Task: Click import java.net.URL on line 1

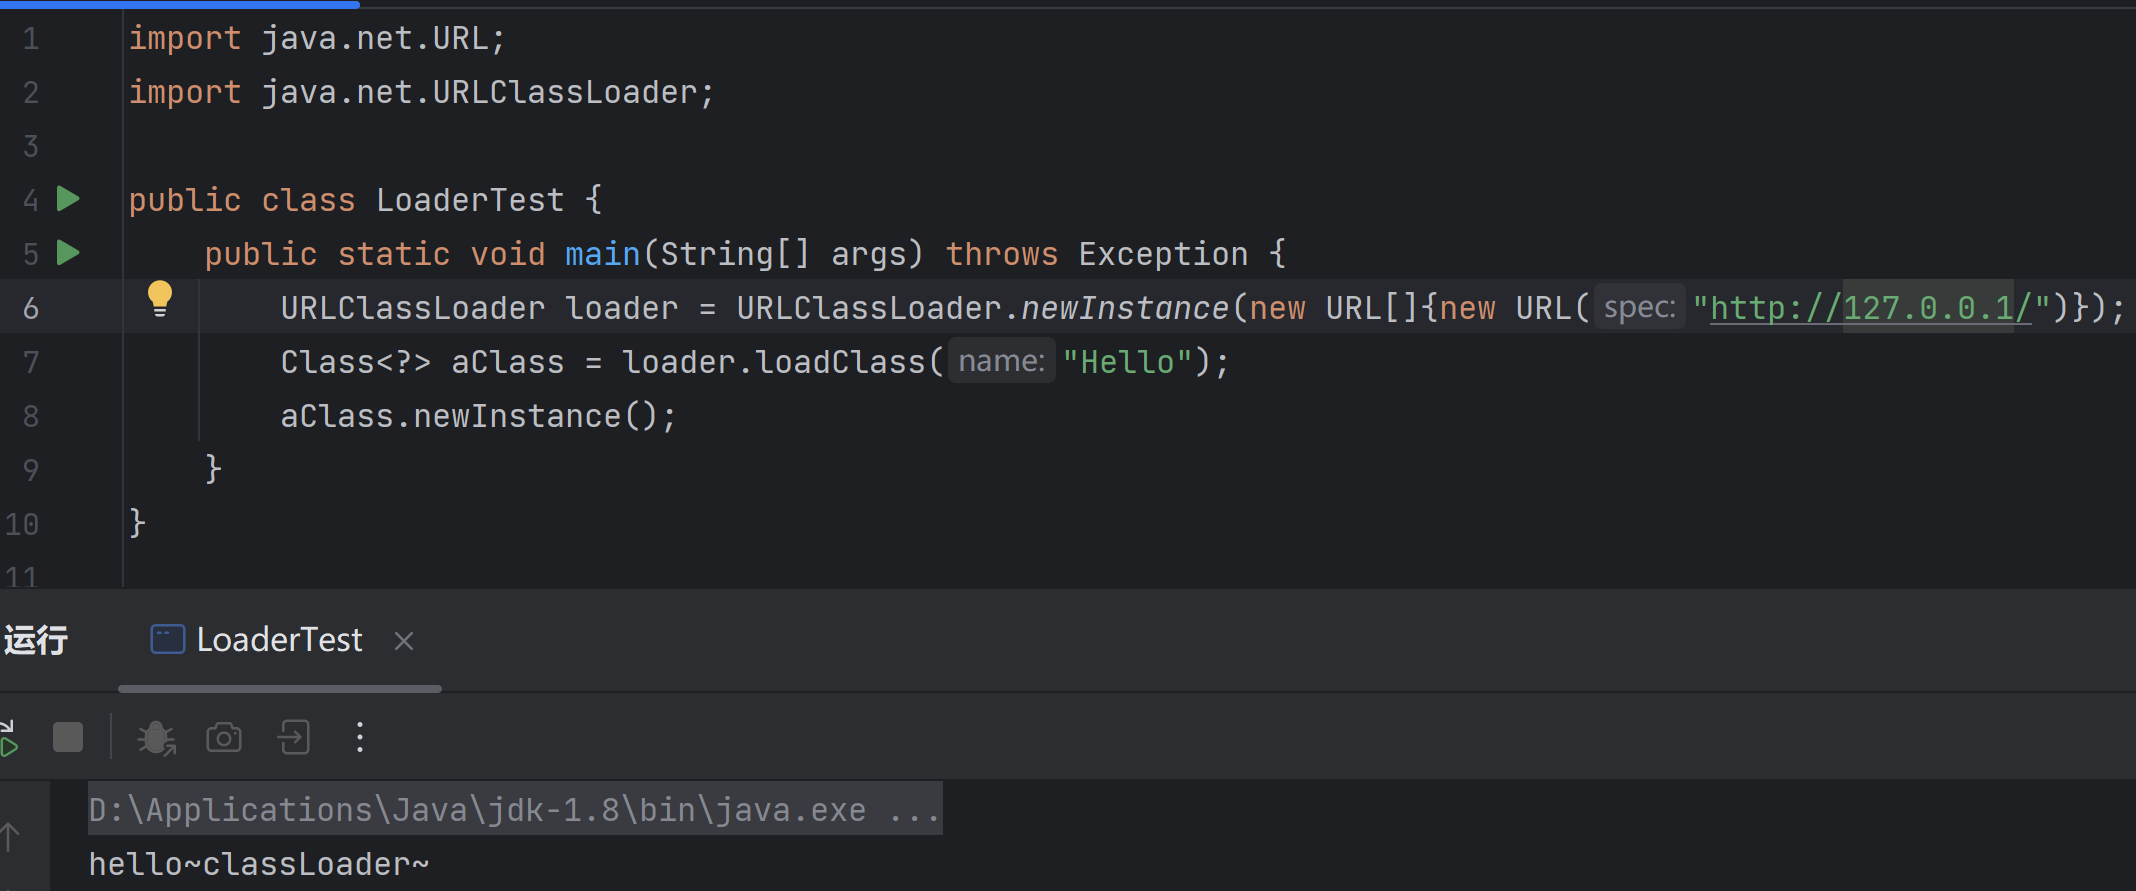Action: click(x=317, y=38)
